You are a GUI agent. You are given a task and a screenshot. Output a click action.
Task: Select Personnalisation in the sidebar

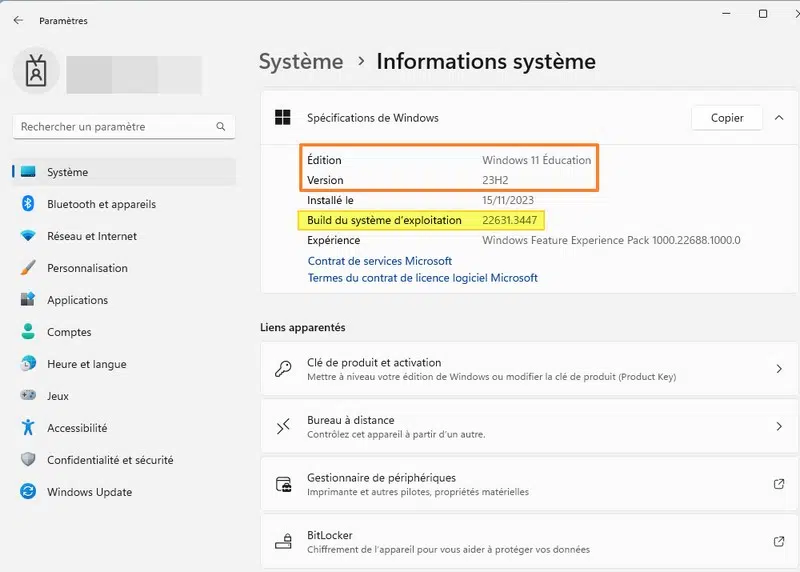point(87,268)
